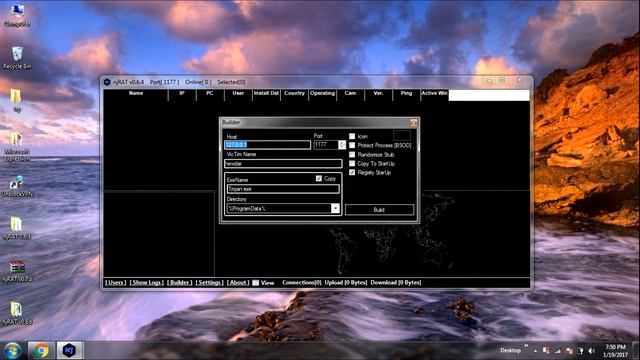This screenshot has height=360, width=640.
Task: Click the Ver. column header
Action: (378, 93)
